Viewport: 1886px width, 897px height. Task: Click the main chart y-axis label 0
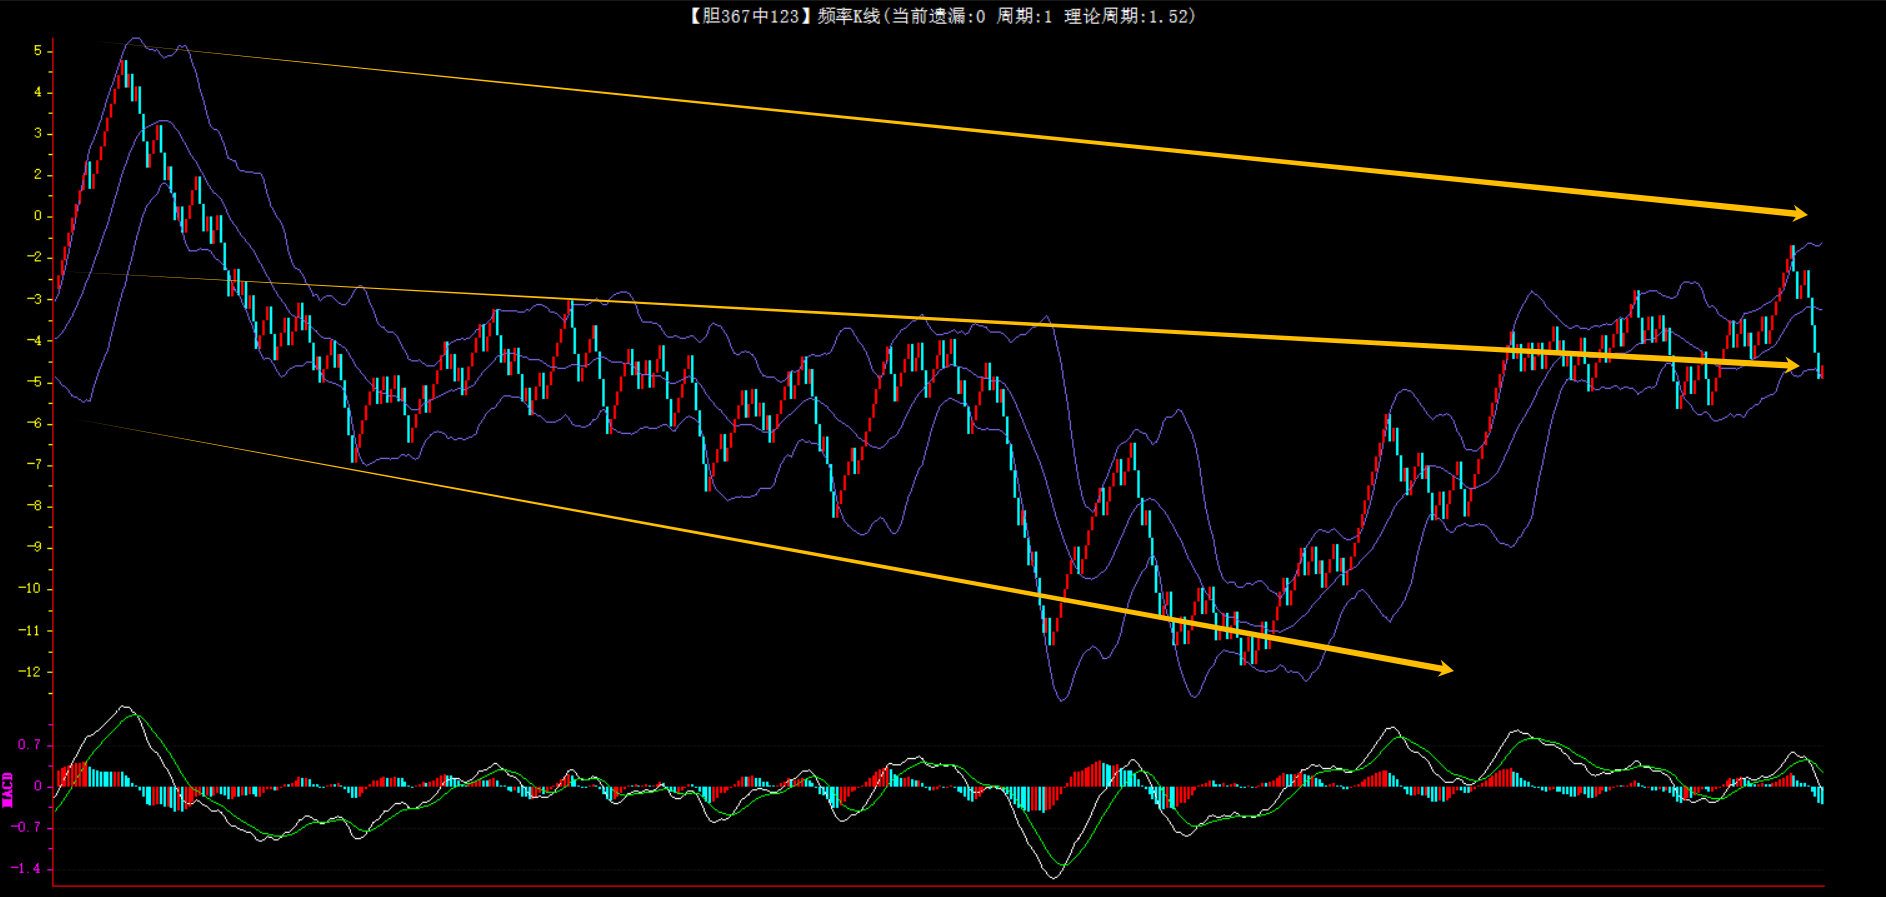coord(38,216)
